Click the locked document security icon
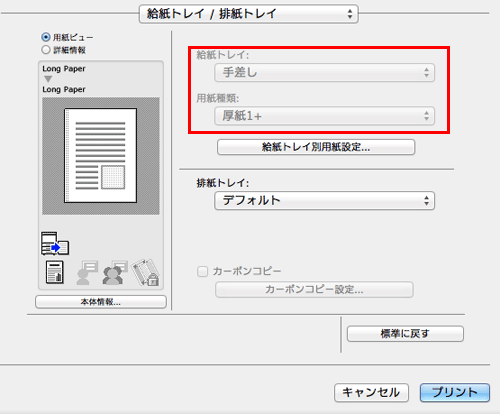Image resolution: width=500 pixels, height=414 pixels. (x=146, y=273)
